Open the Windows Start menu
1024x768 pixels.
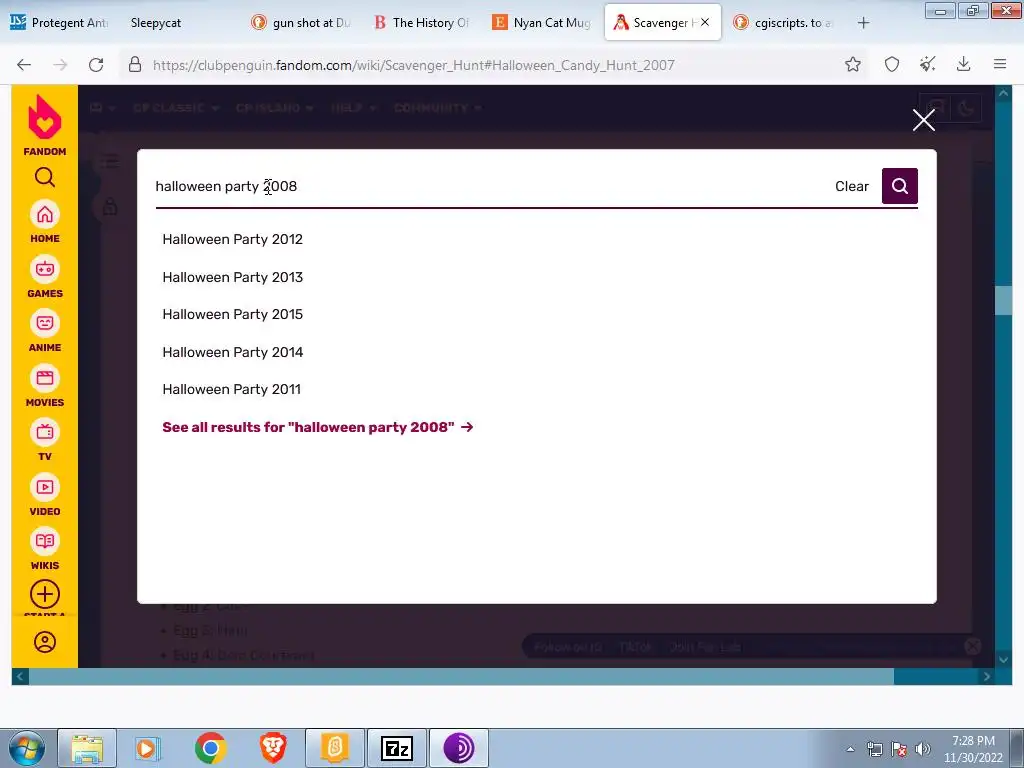pyautogui.click(x=25, y=748)
